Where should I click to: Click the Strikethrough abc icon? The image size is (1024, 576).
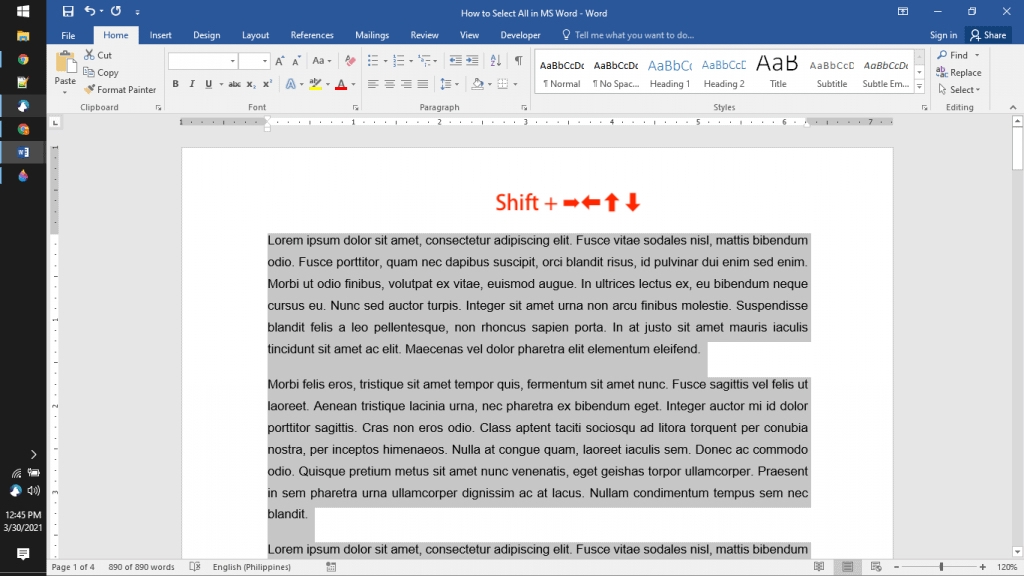(234, 84)
